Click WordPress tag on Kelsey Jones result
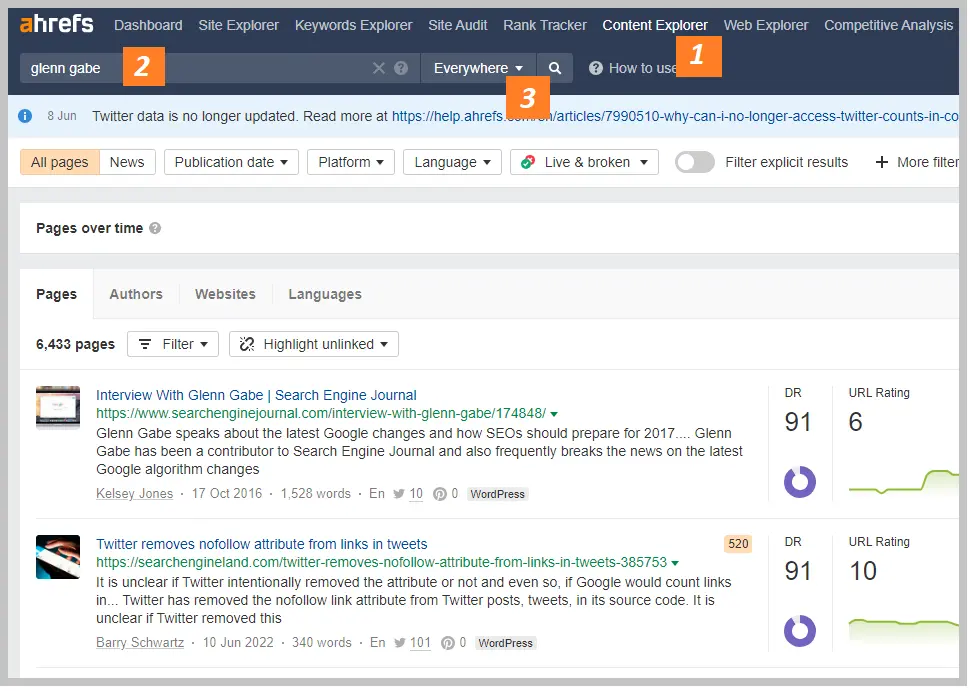Image resolution: width=970 pixels, height=691 pixels. click(x=497, y=494)
